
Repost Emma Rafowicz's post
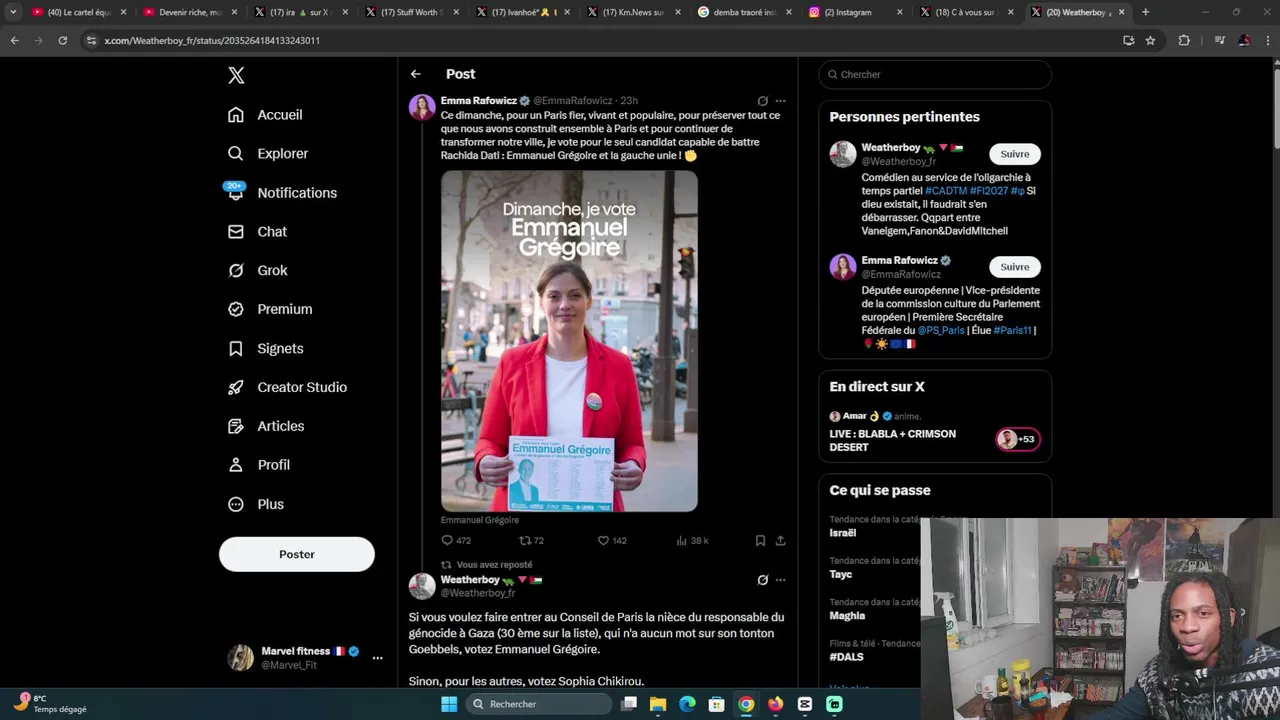point(532,541)
